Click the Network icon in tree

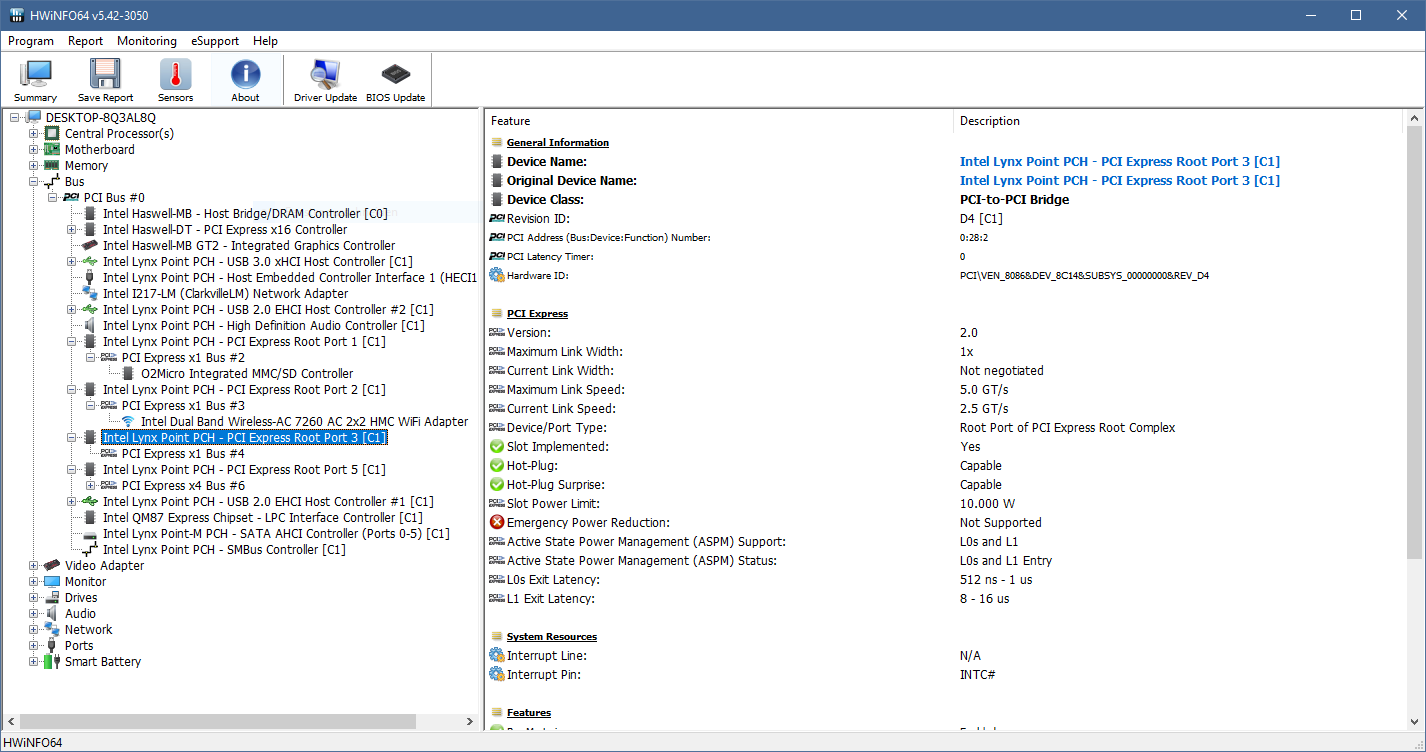tap(53, 630)
